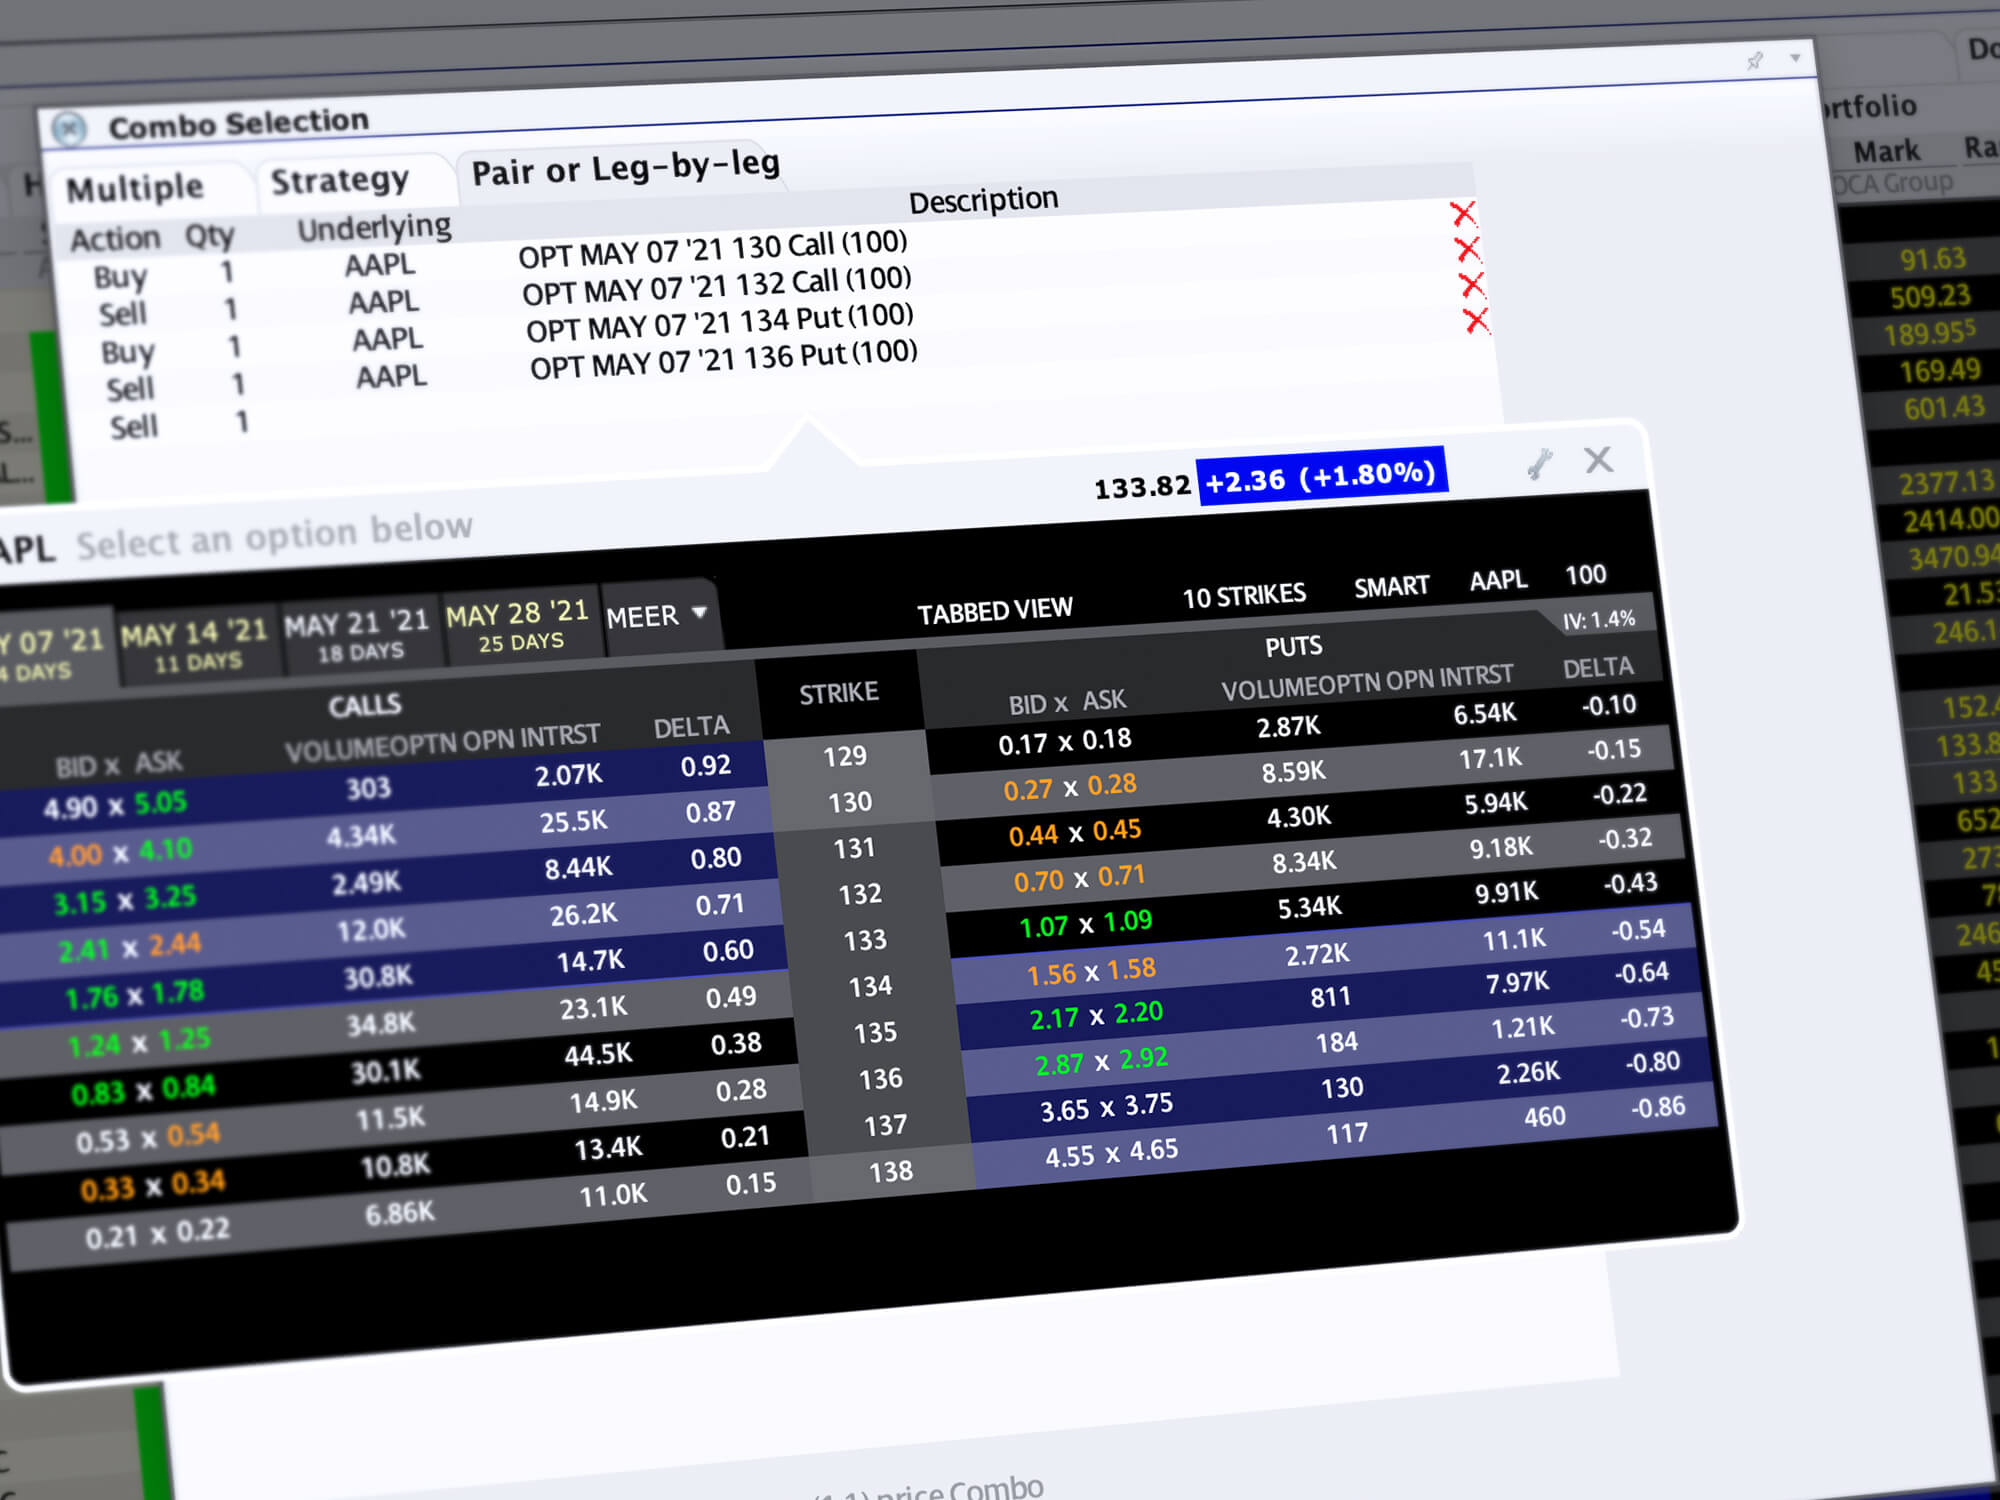Select call bid/ask 4.00 x 4.10
The width and height of the screenshot is (2000, 1500).
120,853
